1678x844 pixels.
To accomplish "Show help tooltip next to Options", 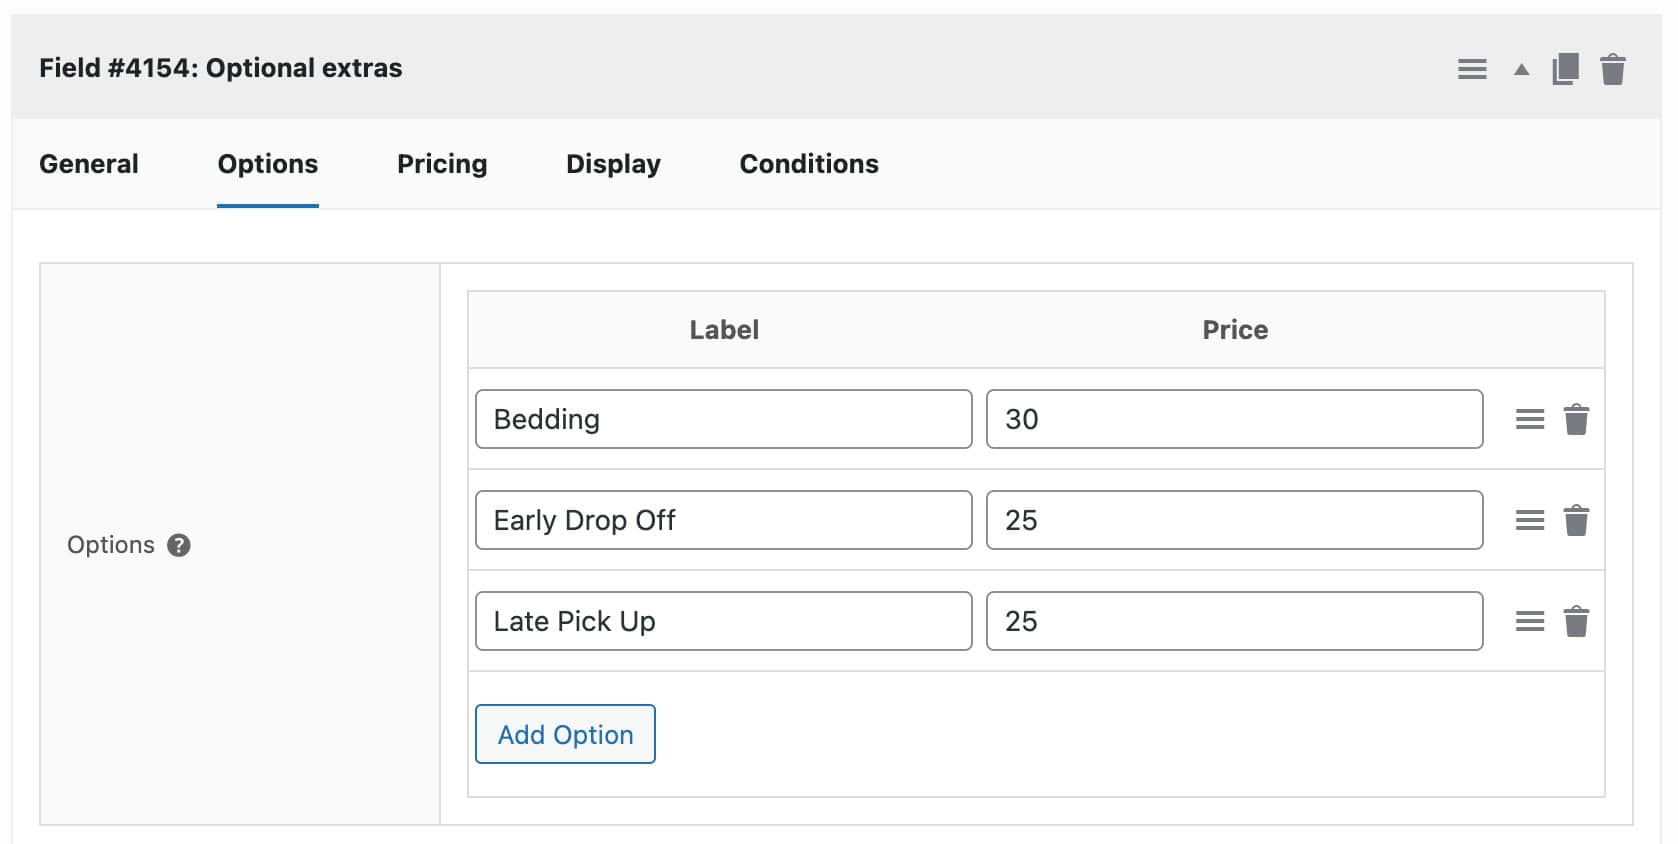I will click(x=179, y=545).
